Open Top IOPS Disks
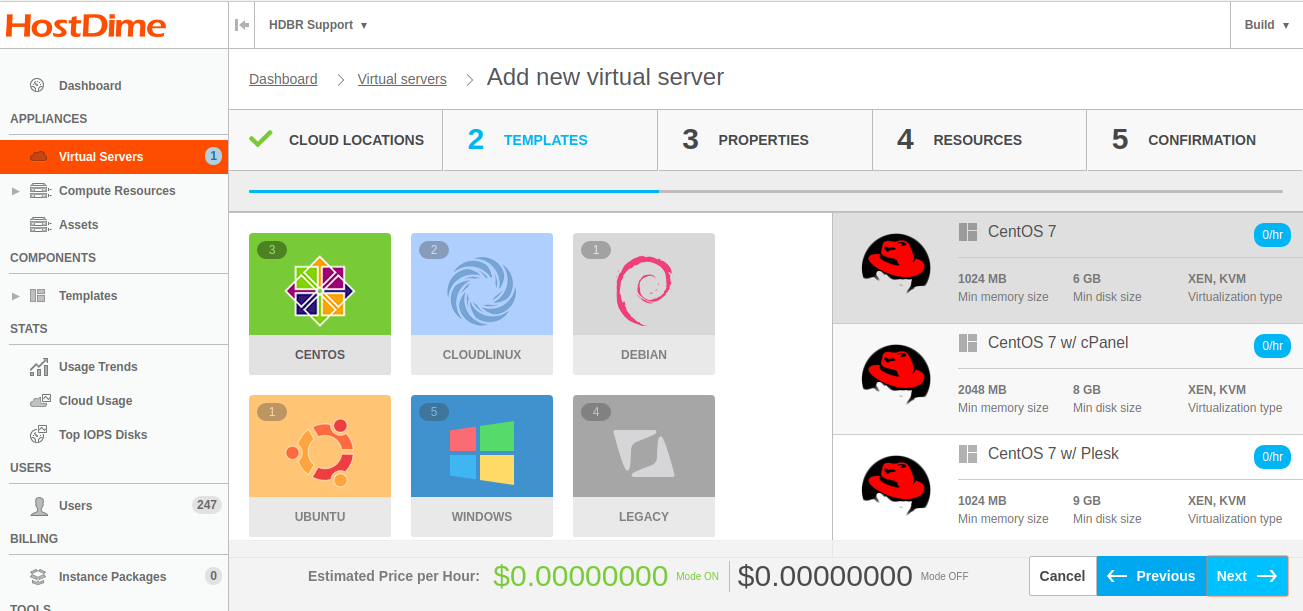The width and height of the screenshot is (1303, 611). [103, 435]
